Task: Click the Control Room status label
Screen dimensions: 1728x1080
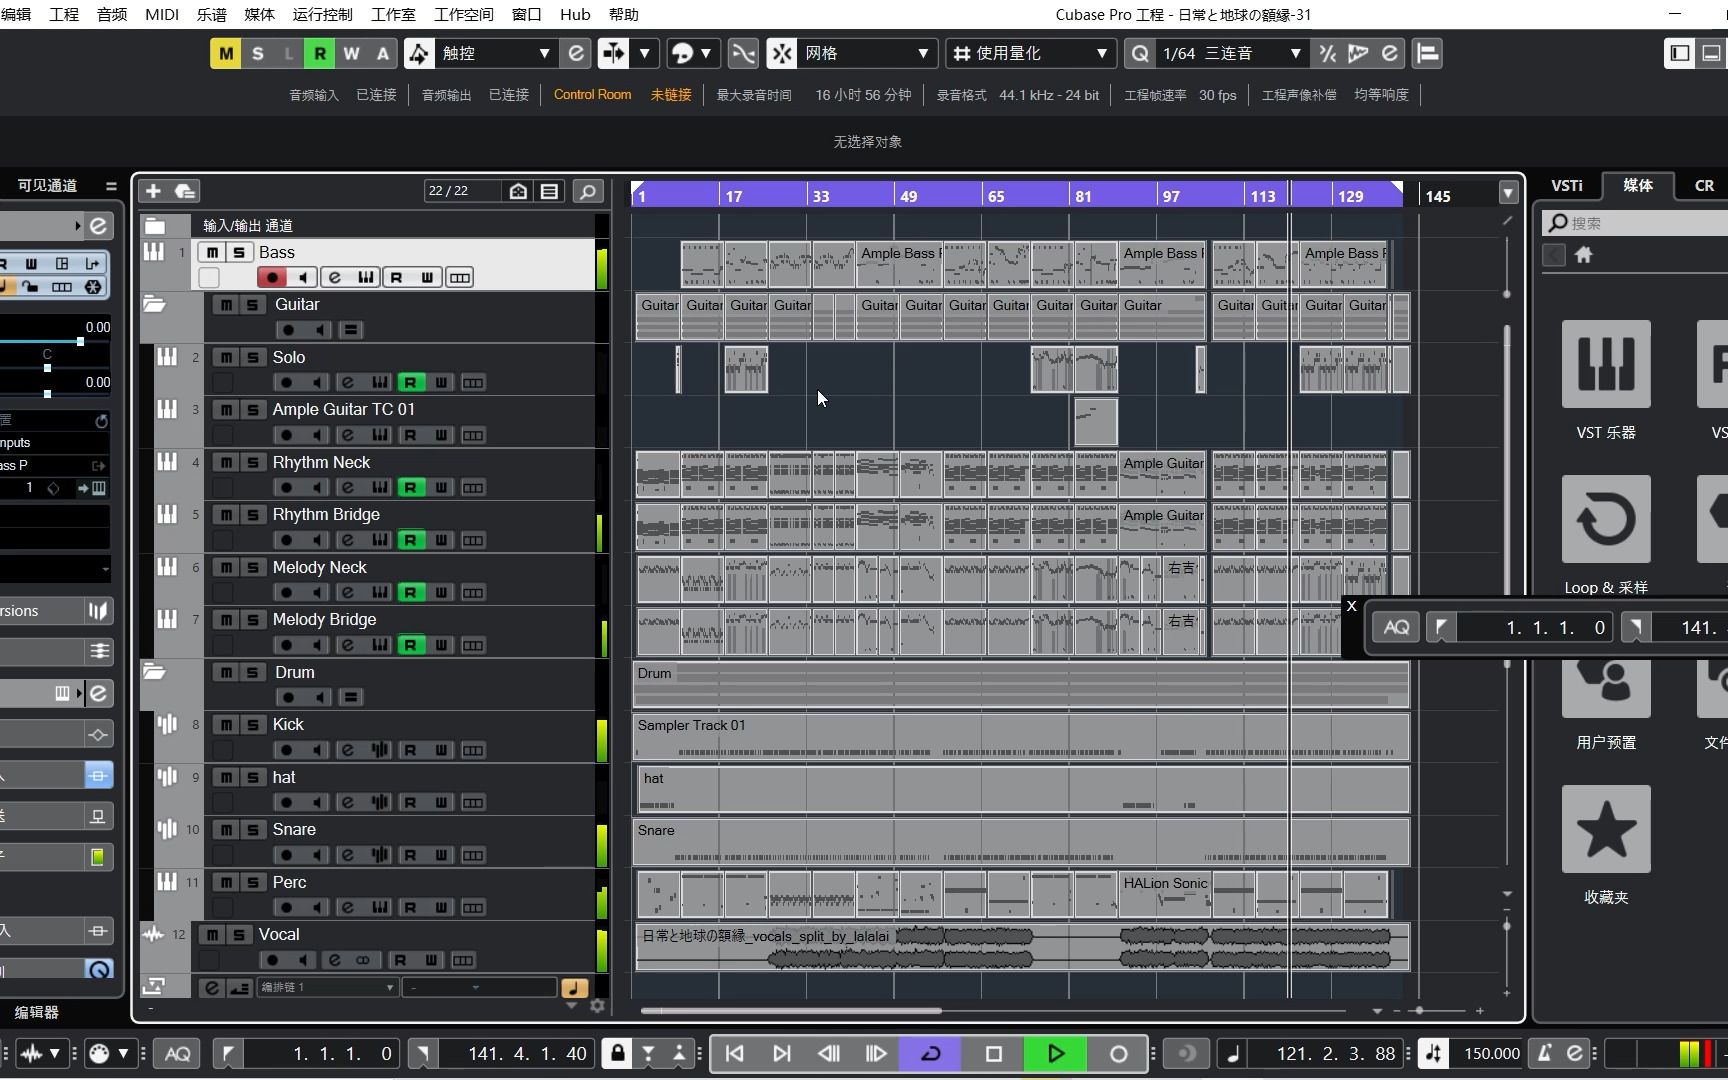Action: tap(592, 95)
